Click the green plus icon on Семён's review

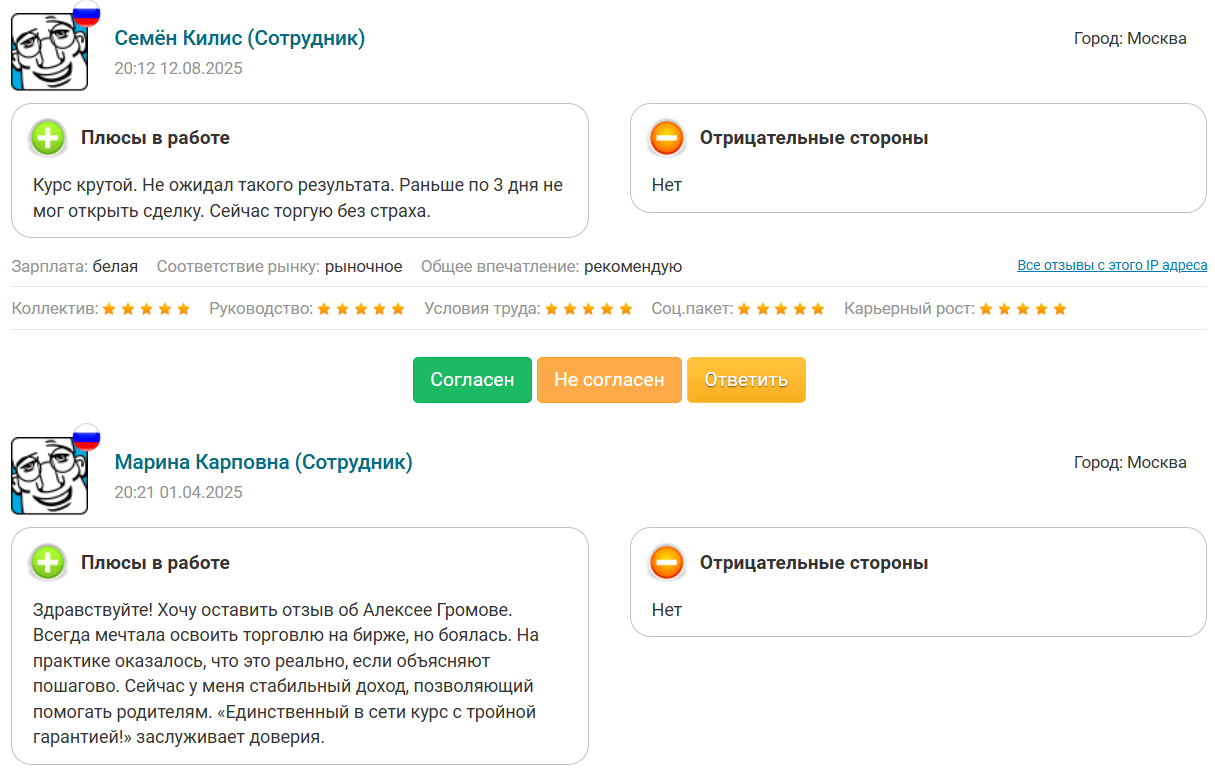tap(47, 138)
